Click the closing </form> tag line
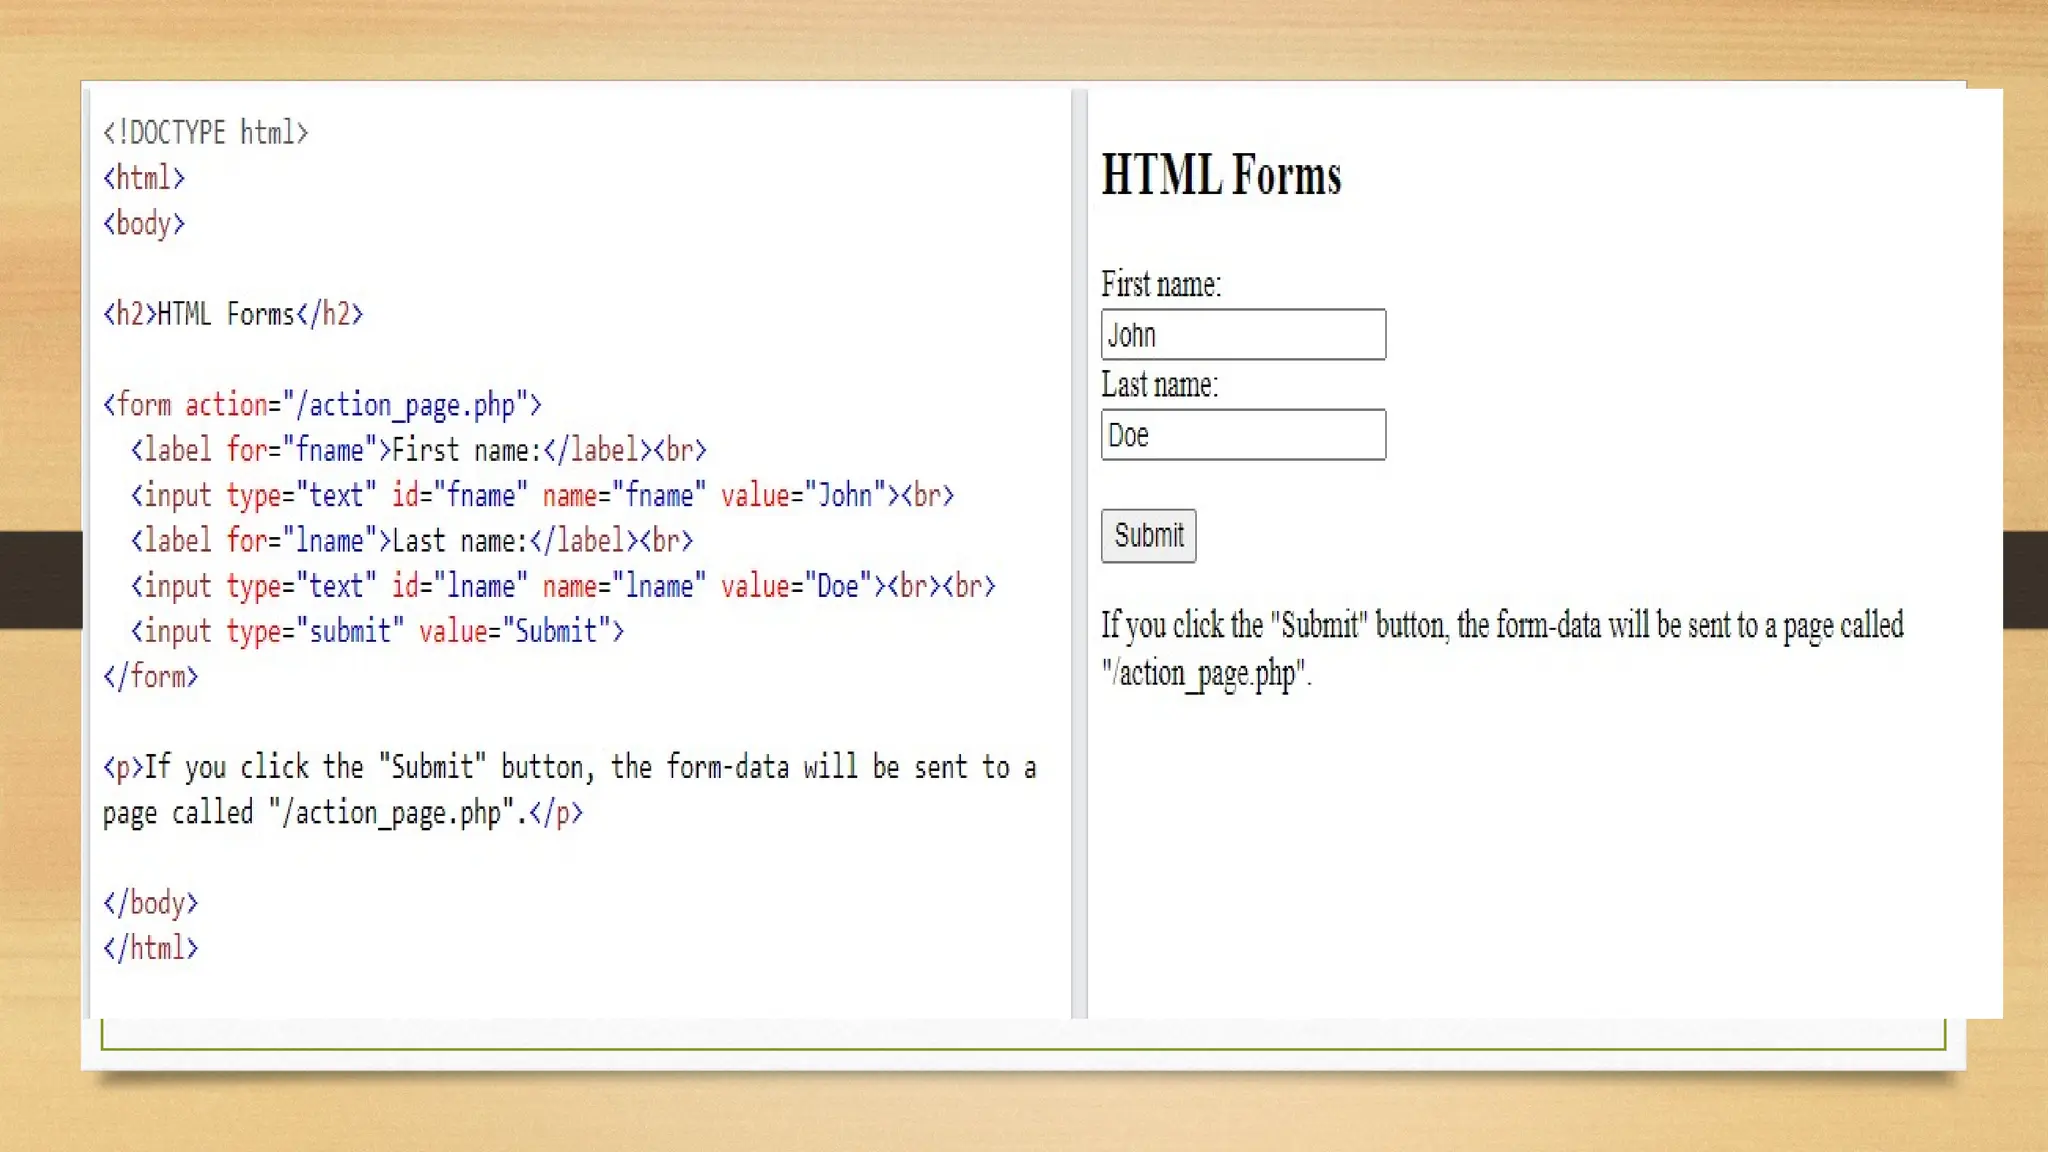 click(x=150, y=677)
